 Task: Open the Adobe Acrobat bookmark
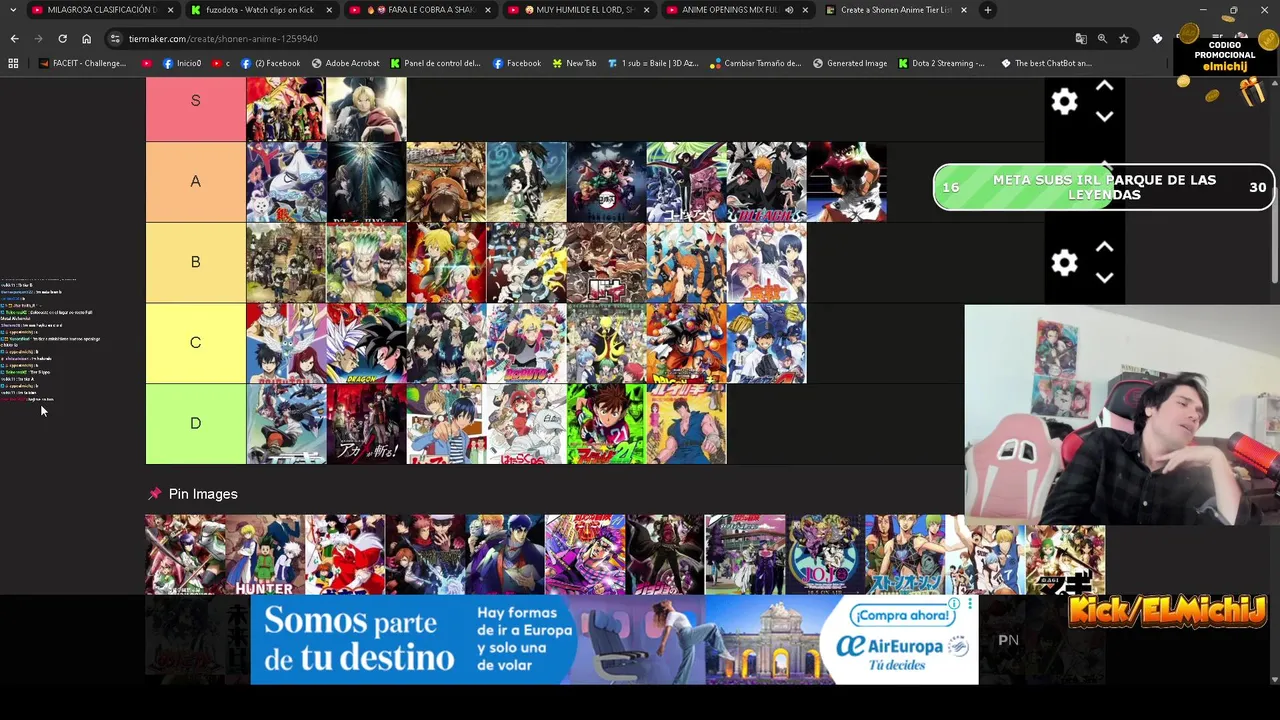[345, 63]
